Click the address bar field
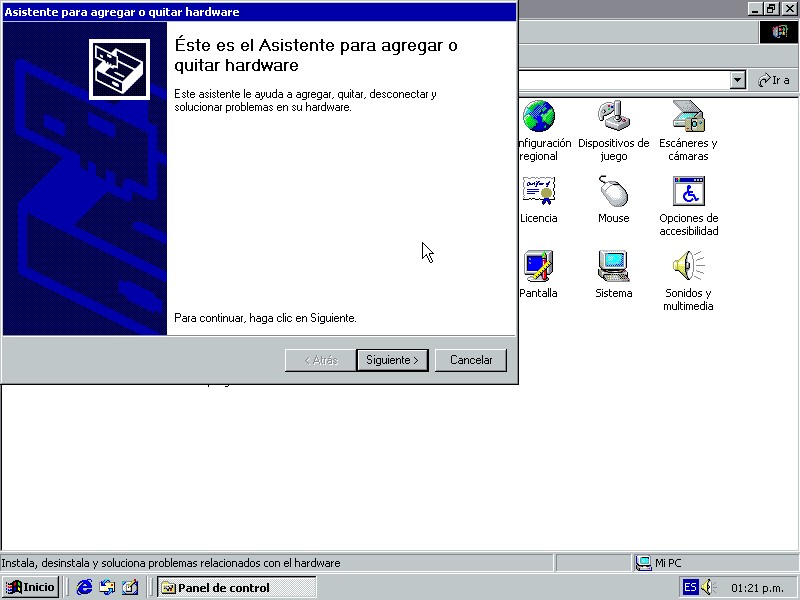 coord(624,80)
